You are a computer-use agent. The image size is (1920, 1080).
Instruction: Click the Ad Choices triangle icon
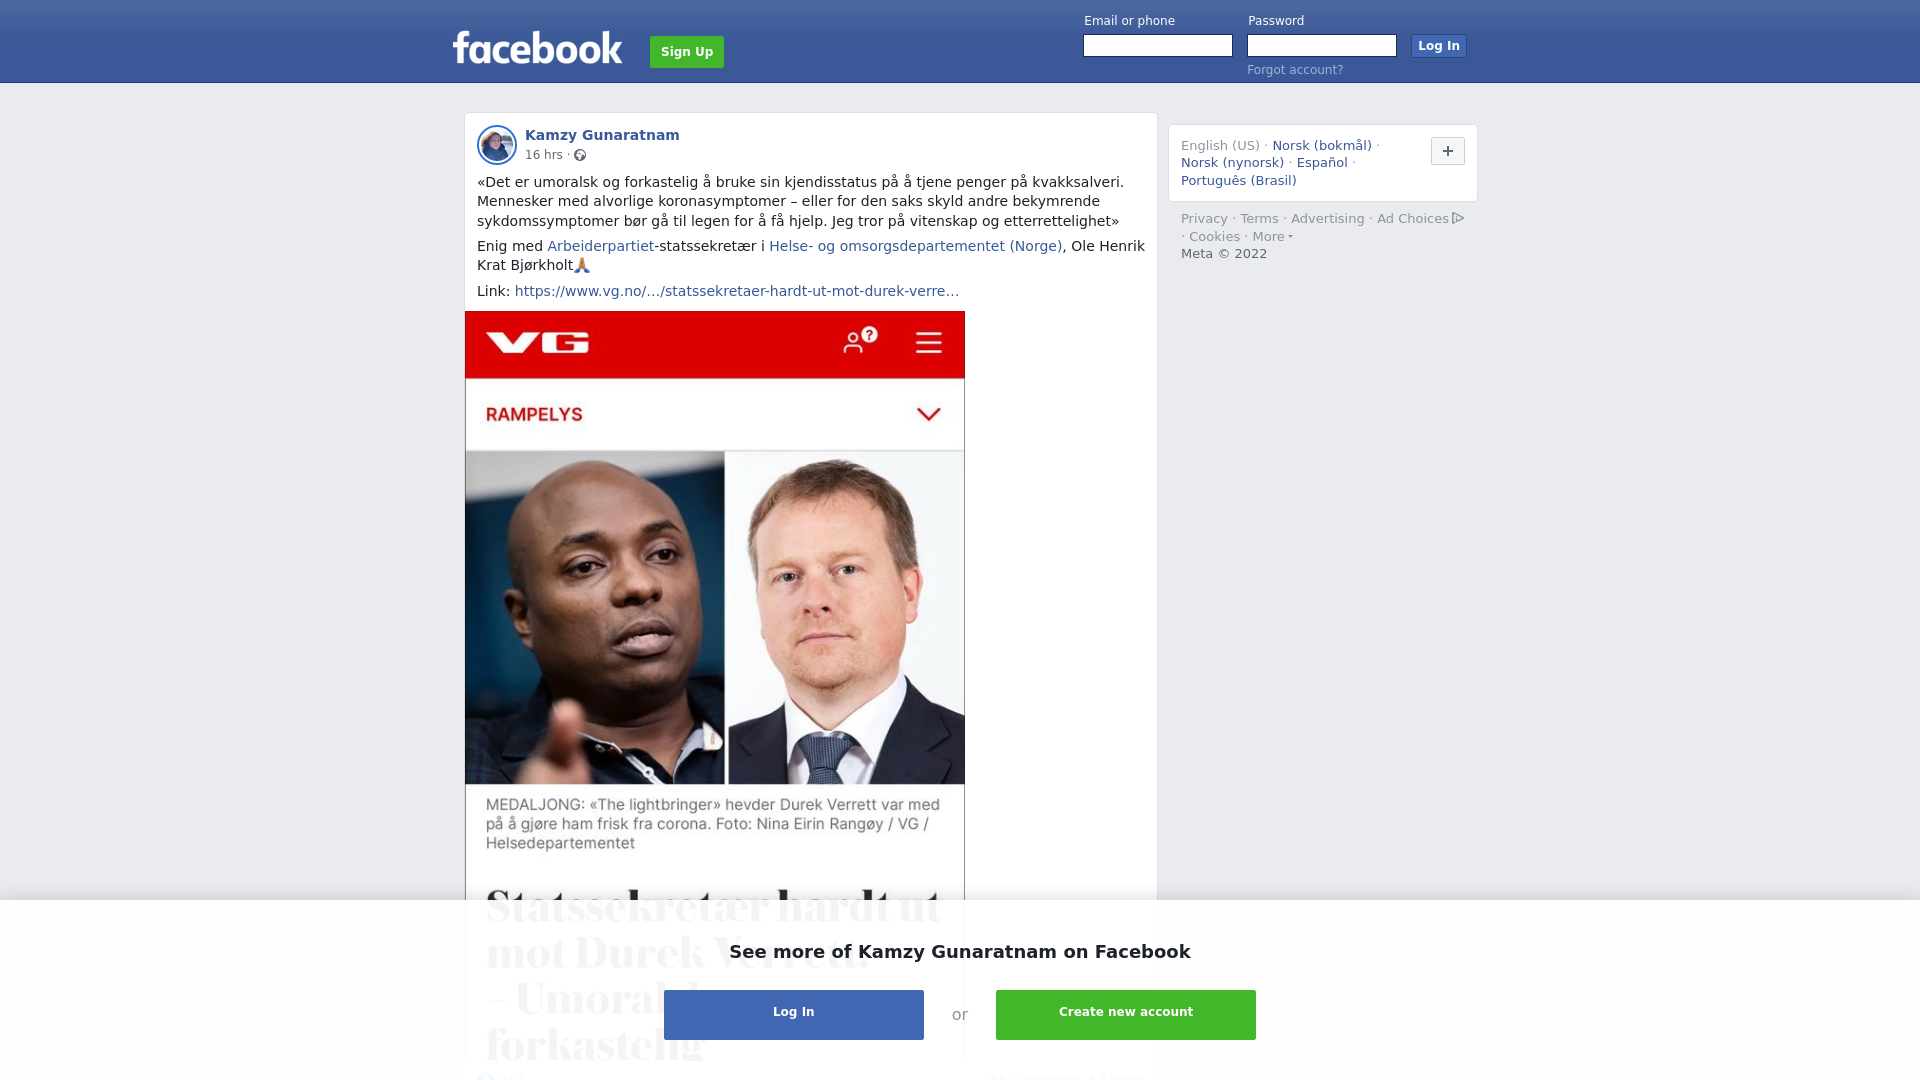coord(1458,218)
